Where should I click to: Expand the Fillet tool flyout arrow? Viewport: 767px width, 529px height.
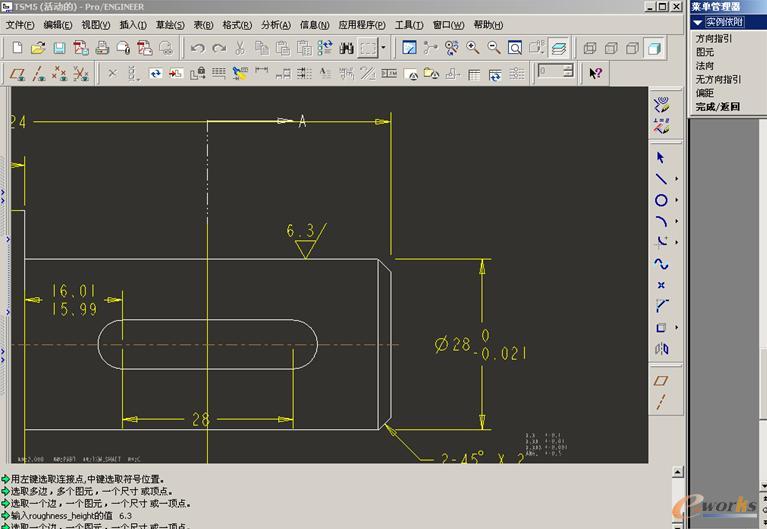click(x=677, y=242)
